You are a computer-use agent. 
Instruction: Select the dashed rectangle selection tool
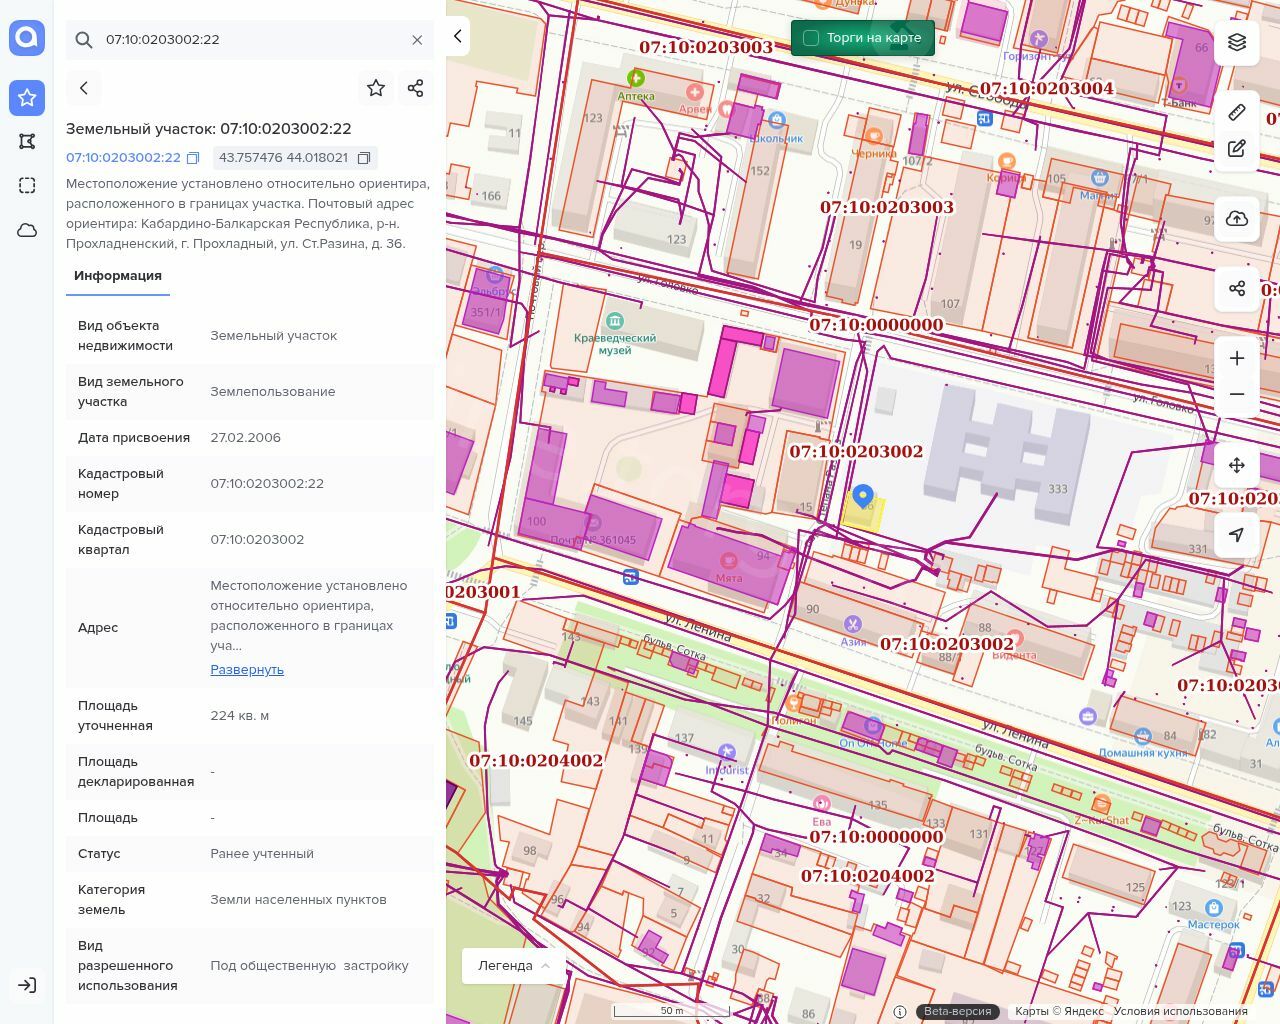coord(27,185)
